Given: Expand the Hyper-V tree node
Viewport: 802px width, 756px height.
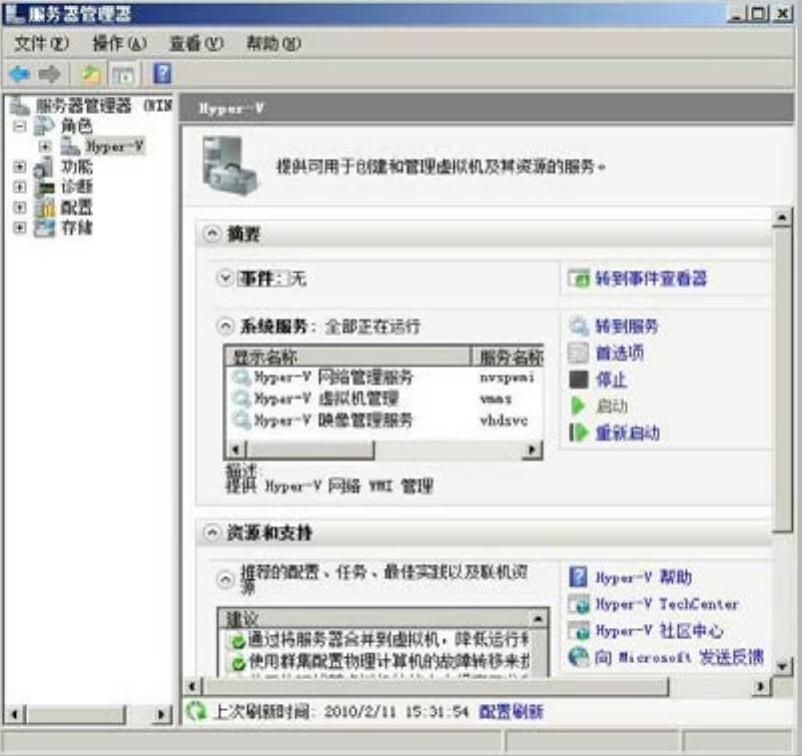Looking at the screenshot, I should [x=45, y=146].
